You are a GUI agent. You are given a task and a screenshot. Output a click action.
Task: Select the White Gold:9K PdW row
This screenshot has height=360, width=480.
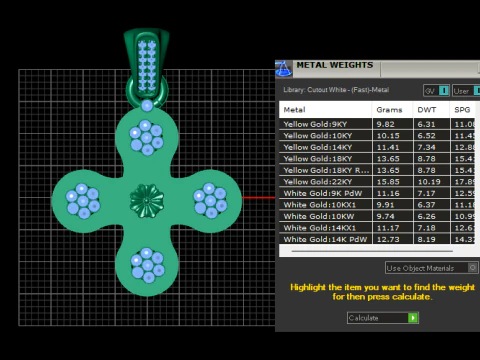(x=377, y=193)
